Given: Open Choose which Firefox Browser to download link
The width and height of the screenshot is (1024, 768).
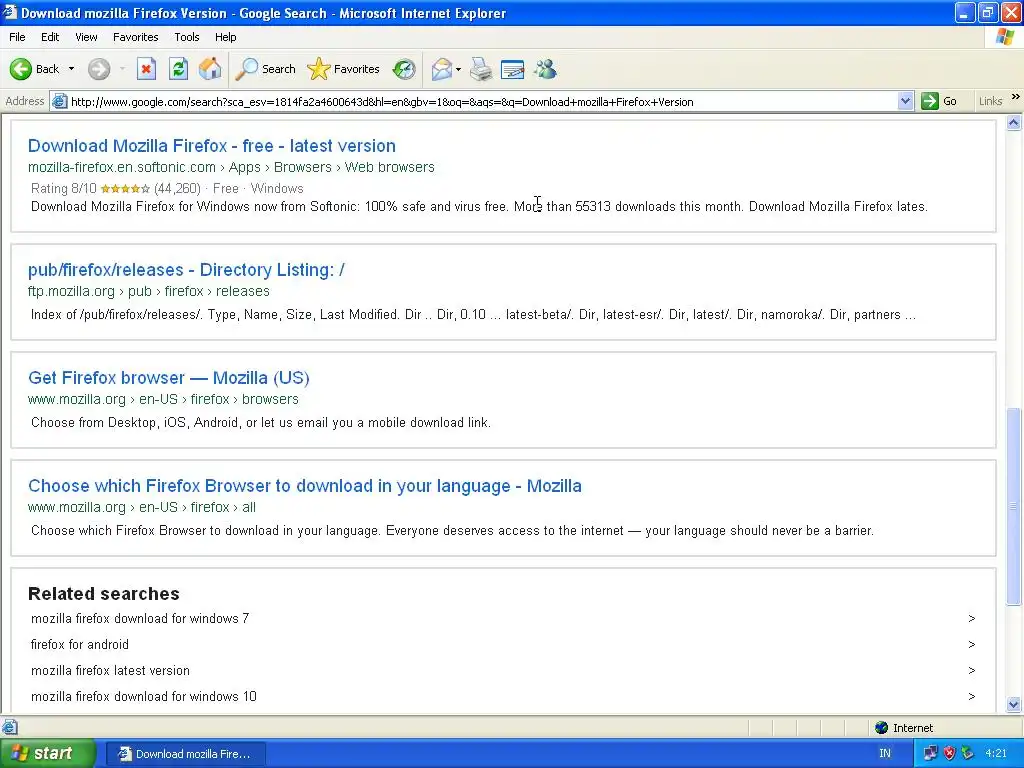Looking at the screenshot, I should [304, 486].
